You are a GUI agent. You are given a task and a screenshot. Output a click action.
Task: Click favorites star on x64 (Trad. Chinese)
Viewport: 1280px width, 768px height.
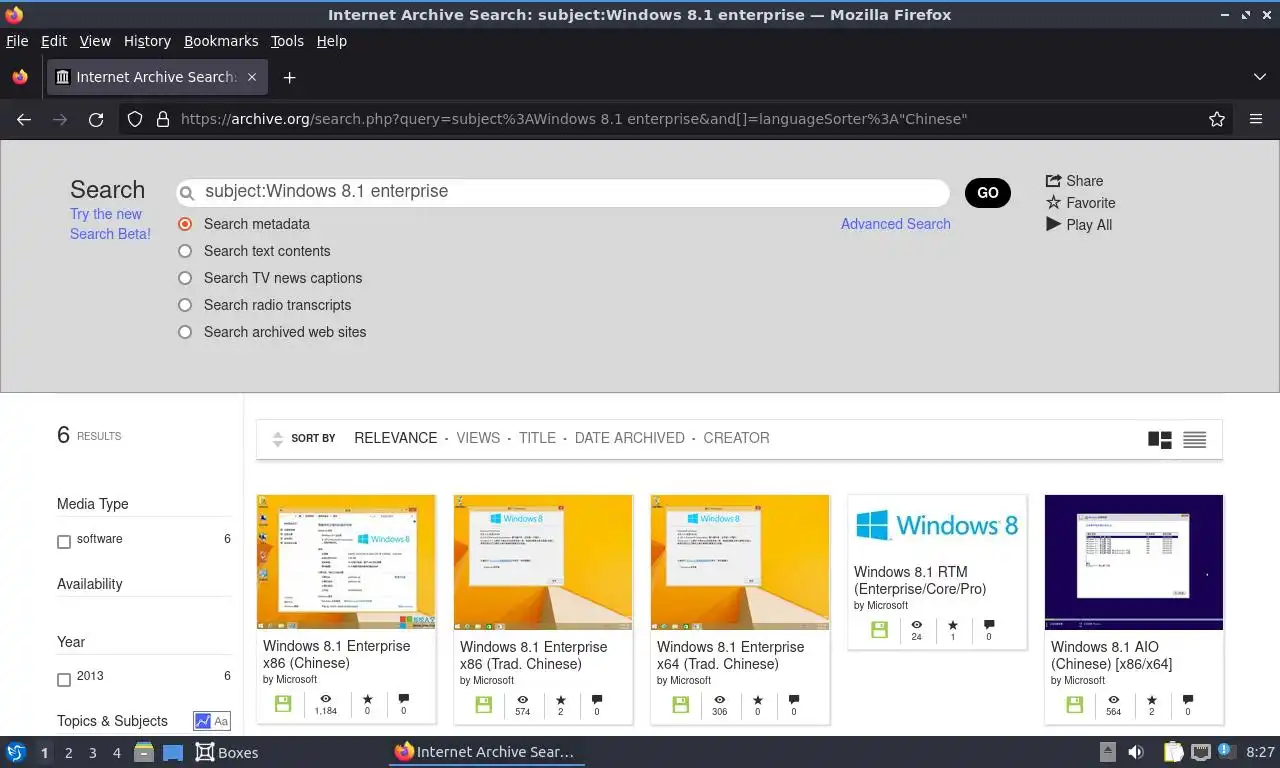pos(757,700)
